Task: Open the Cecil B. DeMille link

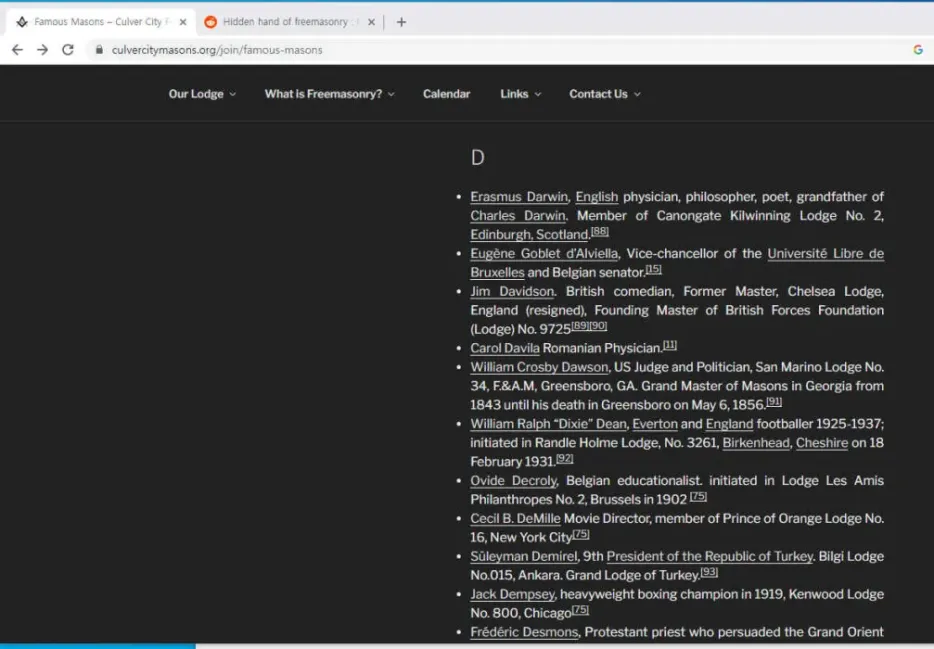Action: 515,519
